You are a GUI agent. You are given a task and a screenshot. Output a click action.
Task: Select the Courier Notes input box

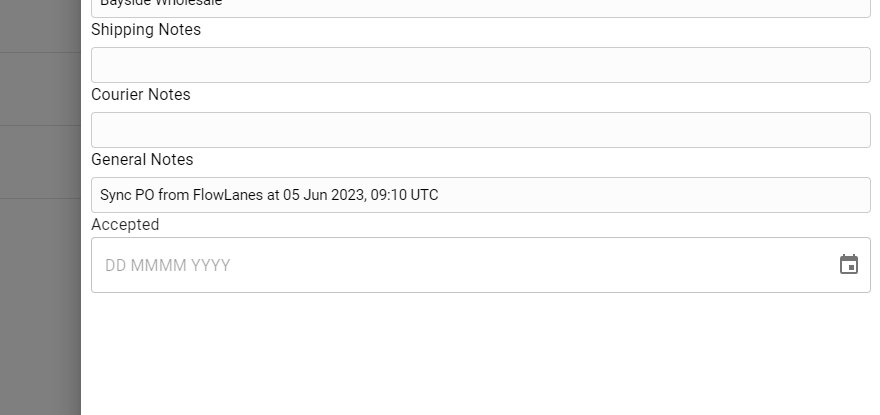click(x=480, y=130)
